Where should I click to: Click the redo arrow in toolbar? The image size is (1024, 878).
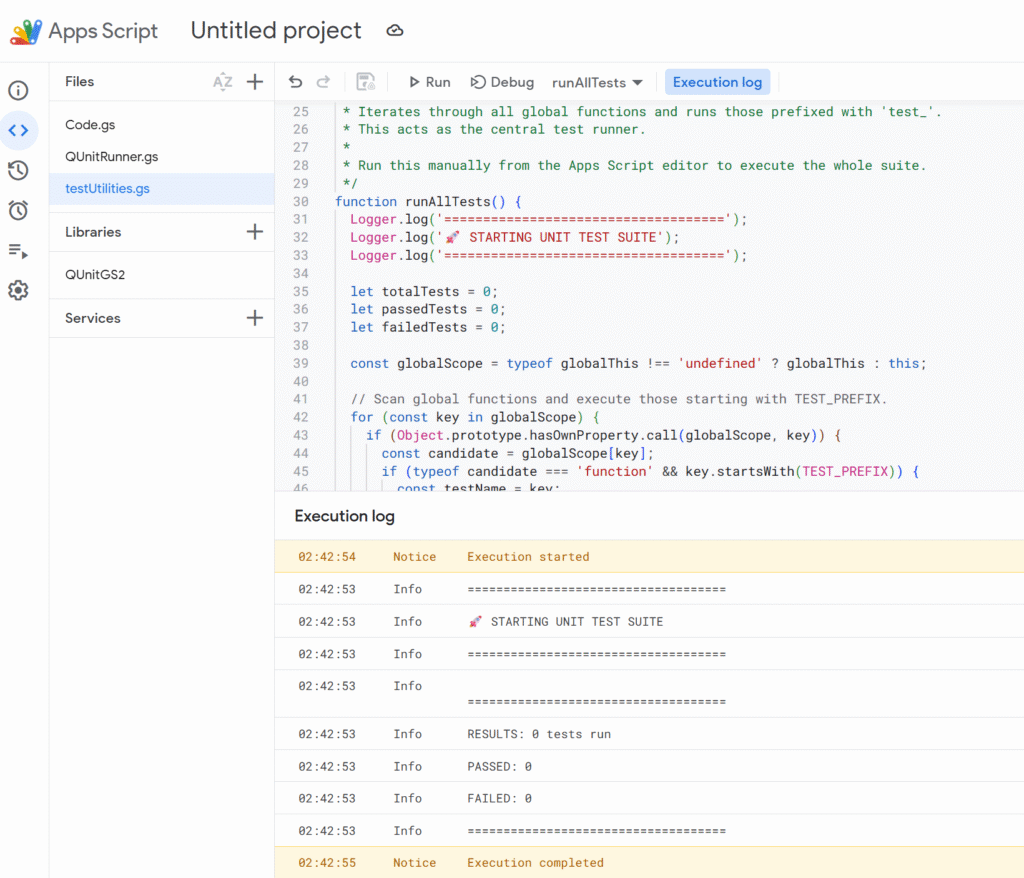pos(323,82)
